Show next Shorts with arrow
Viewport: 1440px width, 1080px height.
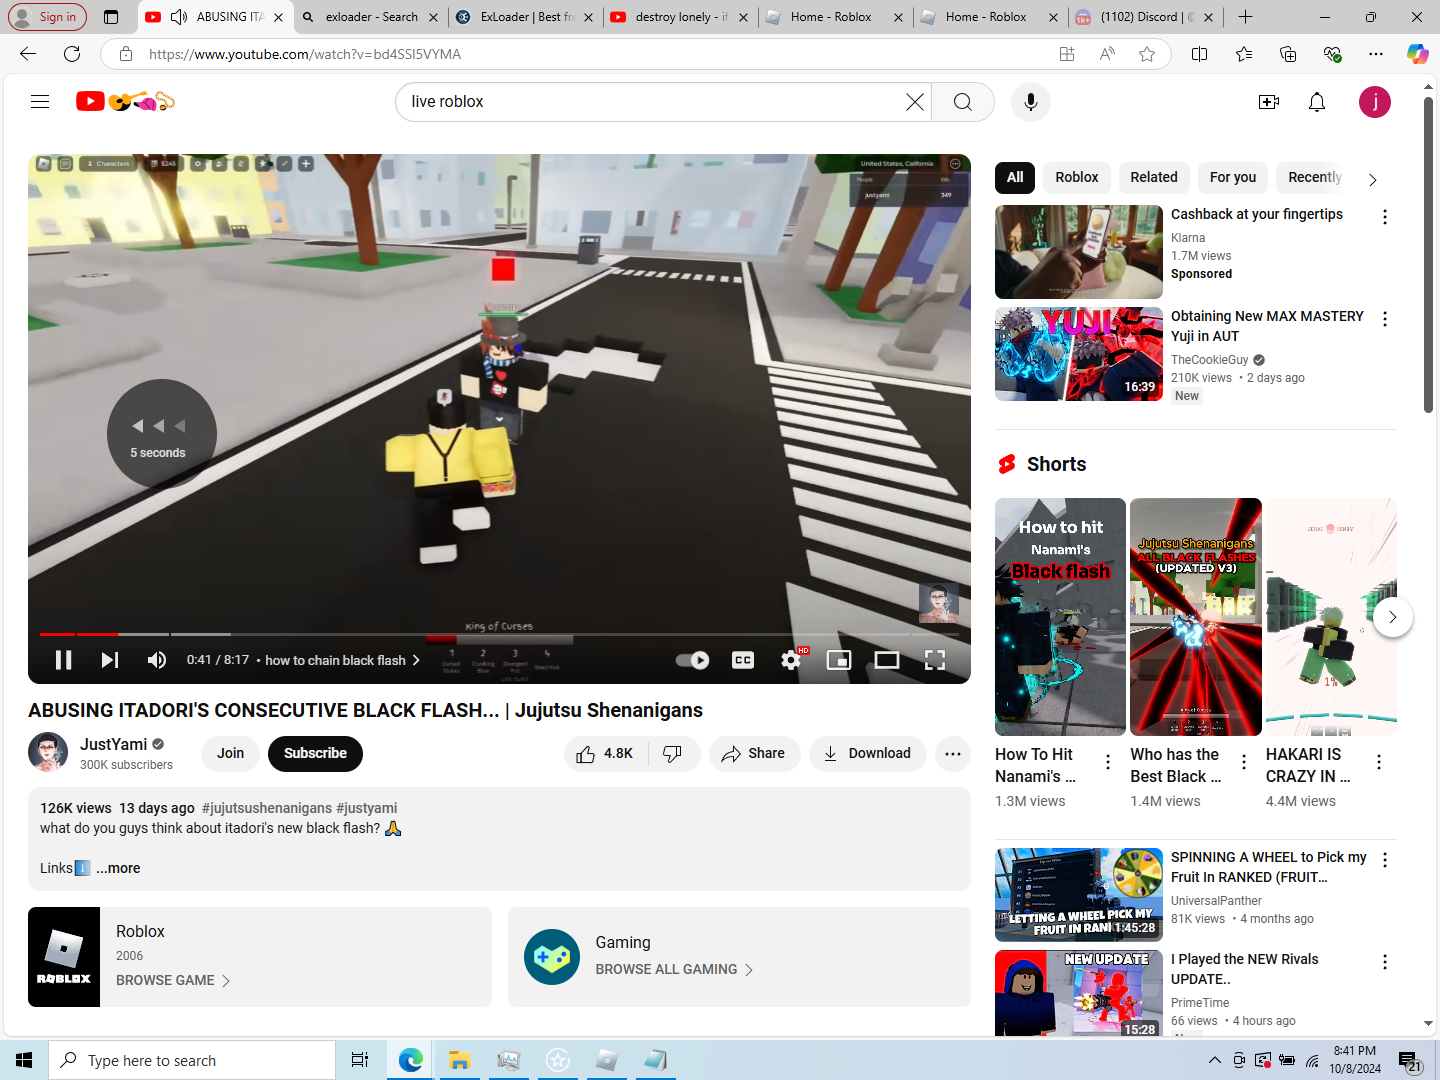pyautogui.click(x=1392, y=617)
